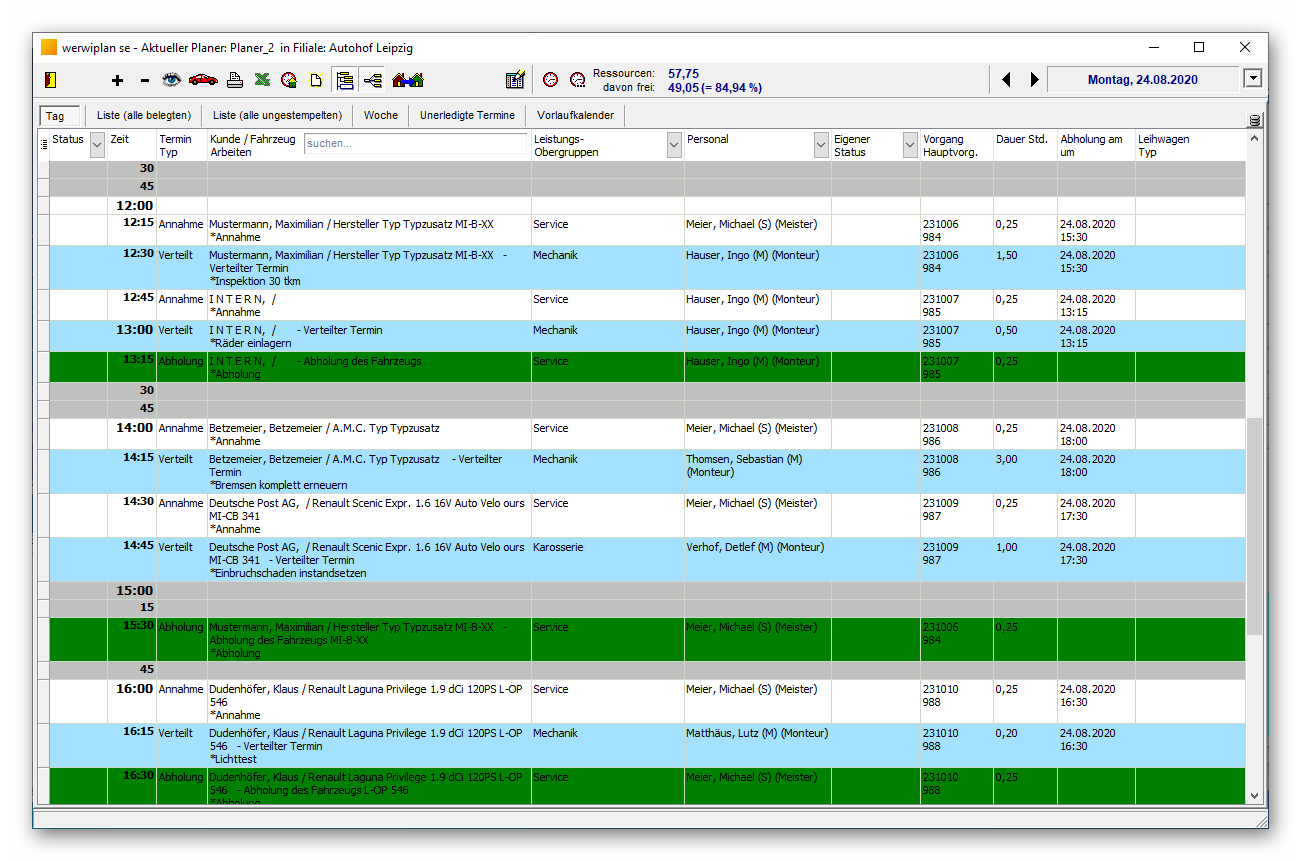Click the house transfer icon in toolbar

408,80
